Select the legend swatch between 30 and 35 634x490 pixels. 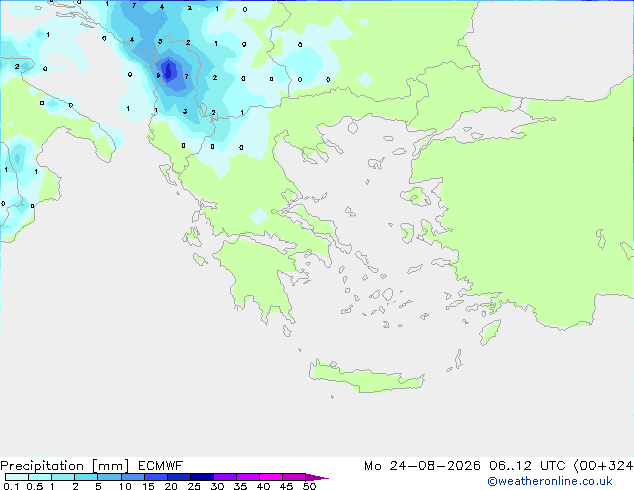point(224,477)
